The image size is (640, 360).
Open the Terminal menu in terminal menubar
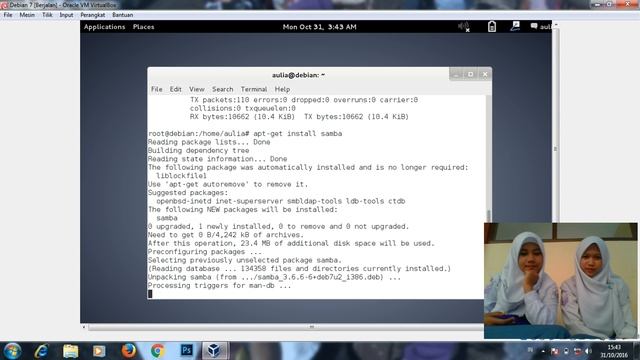[254, 89]
